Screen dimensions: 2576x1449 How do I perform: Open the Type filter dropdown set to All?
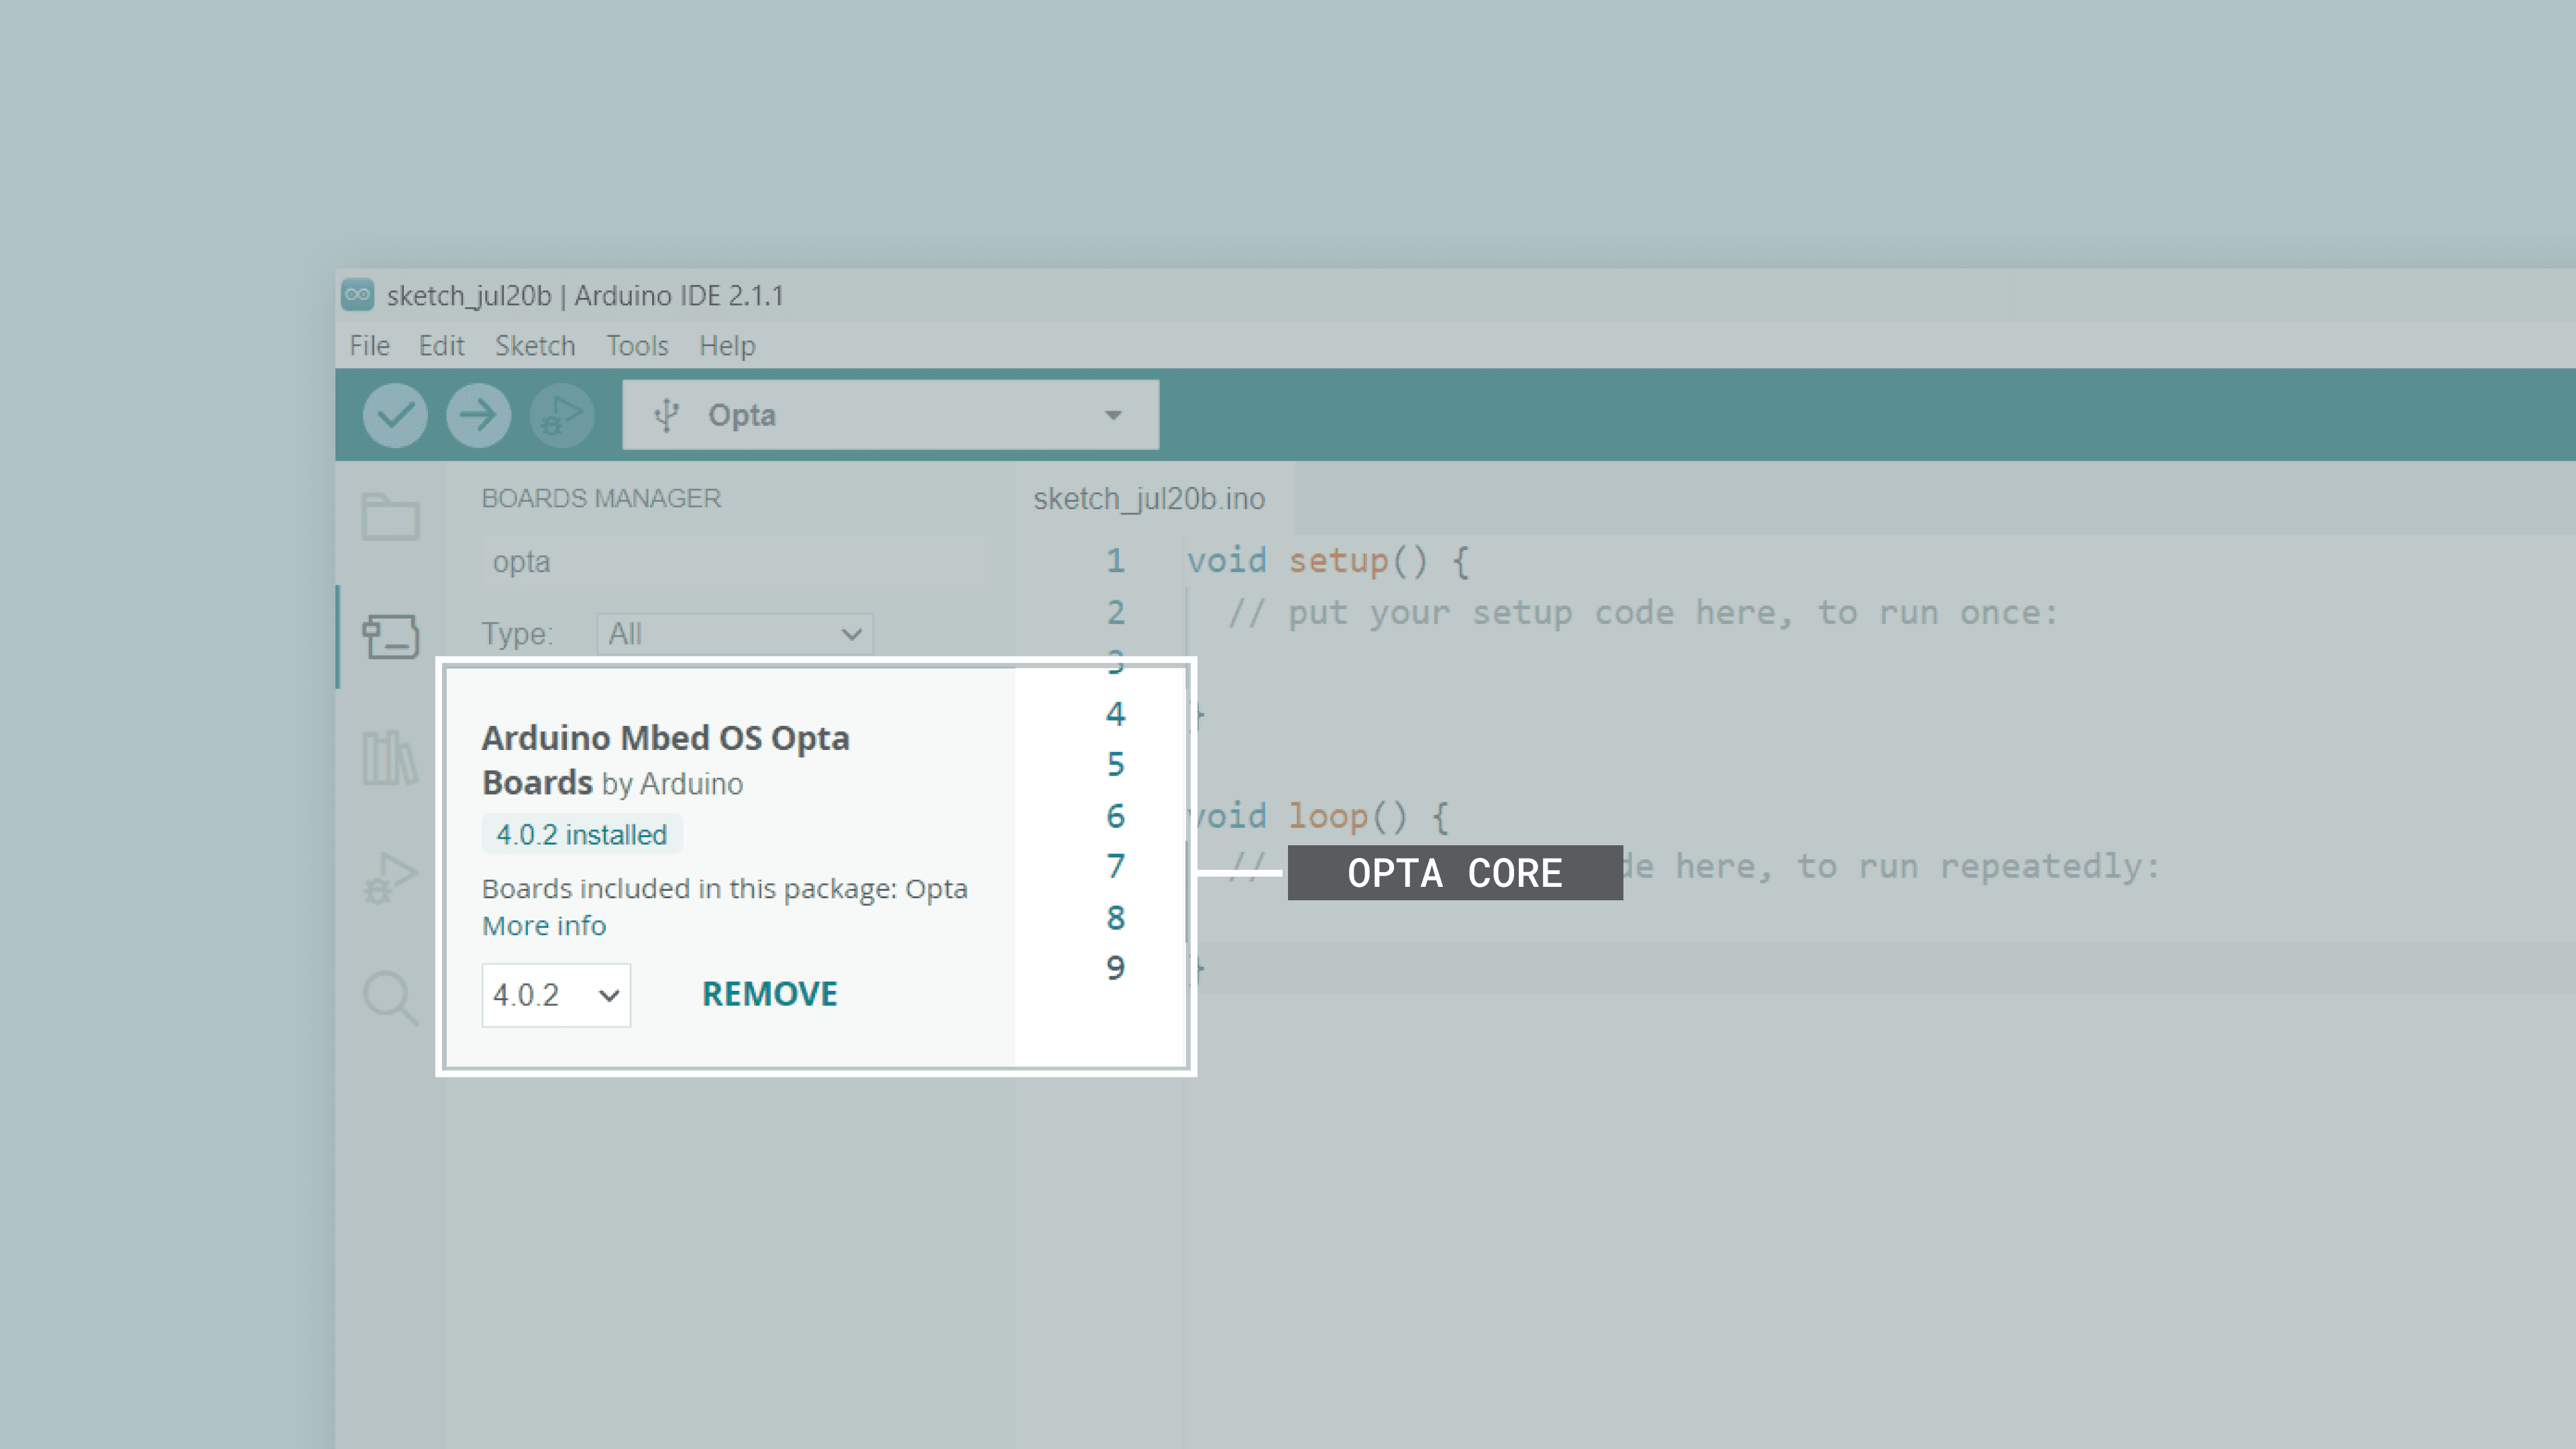coord(734,634)
